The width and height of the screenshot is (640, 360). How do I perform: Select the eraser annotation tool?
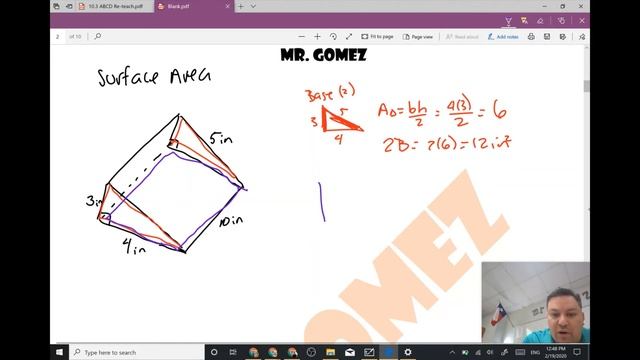540,21
